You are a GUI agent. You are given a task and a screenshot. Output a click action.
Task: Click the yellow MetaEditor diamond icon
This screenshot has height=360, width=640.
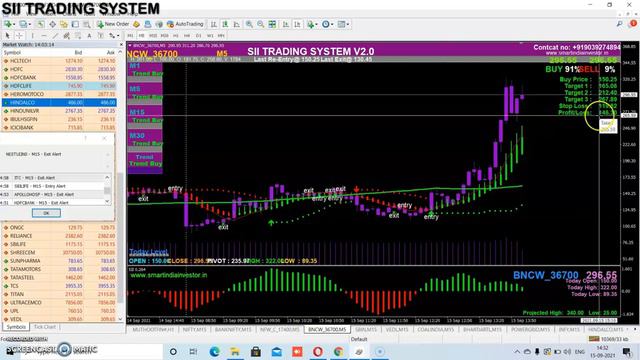(136, 24)
